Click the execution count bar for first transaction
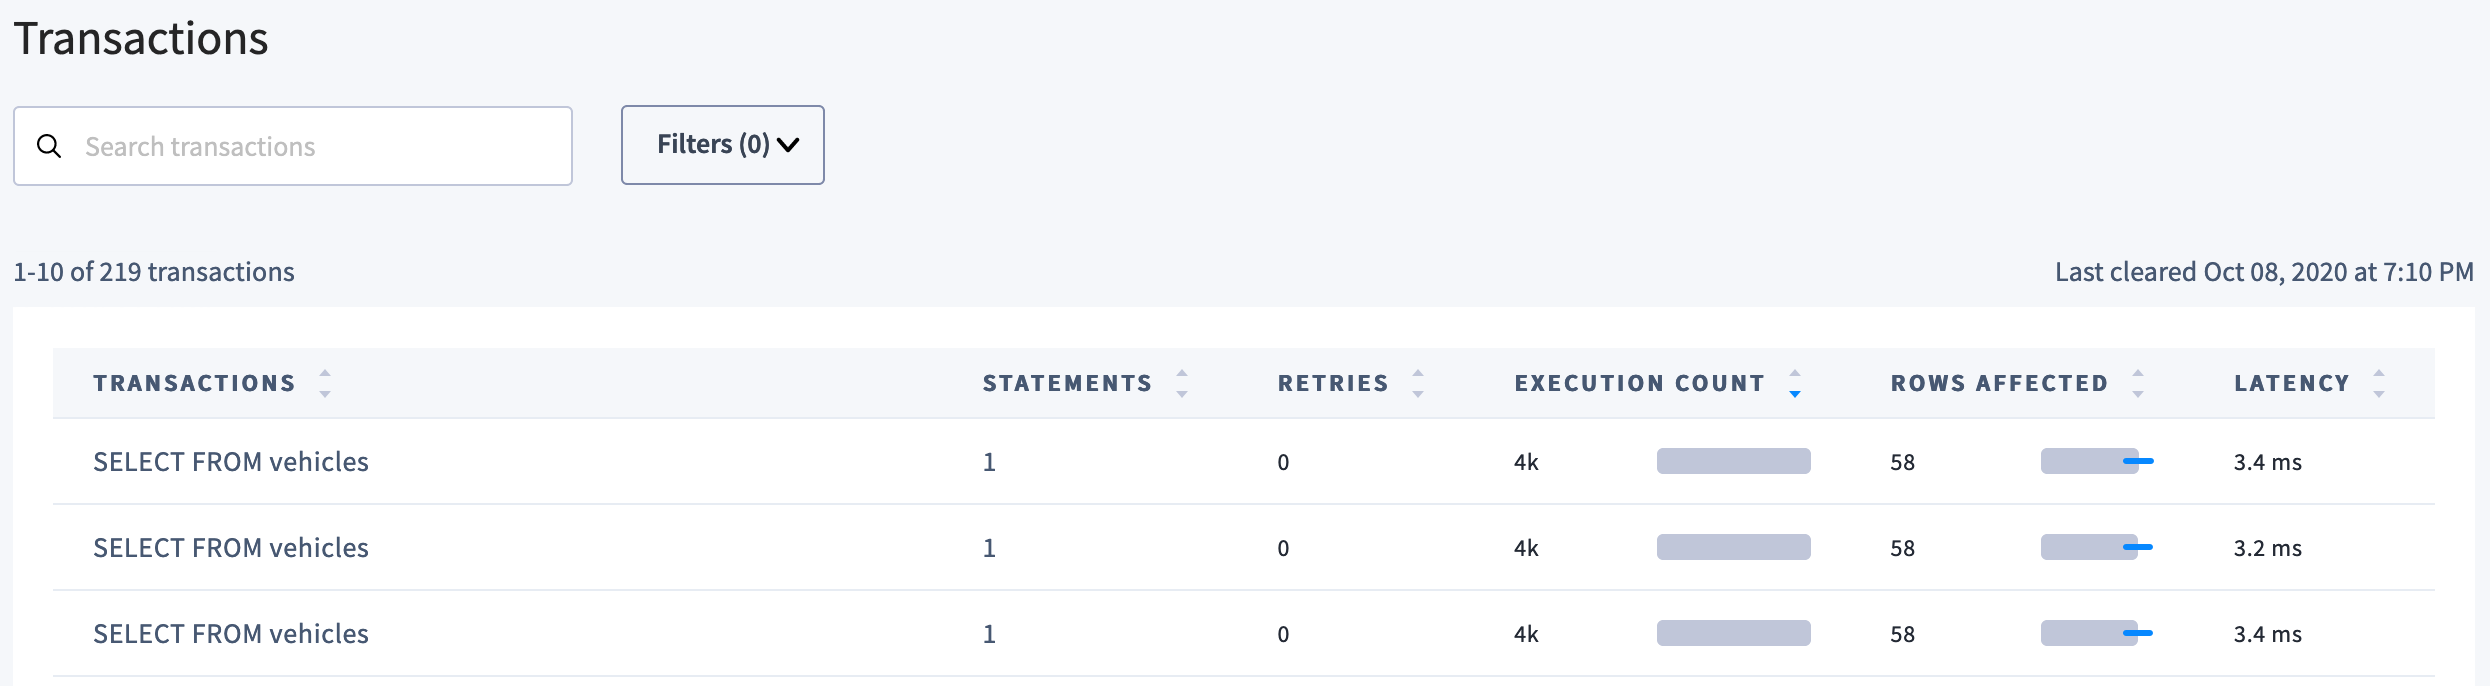Viewport: 2490px width, 686px height. (1733, 461)
